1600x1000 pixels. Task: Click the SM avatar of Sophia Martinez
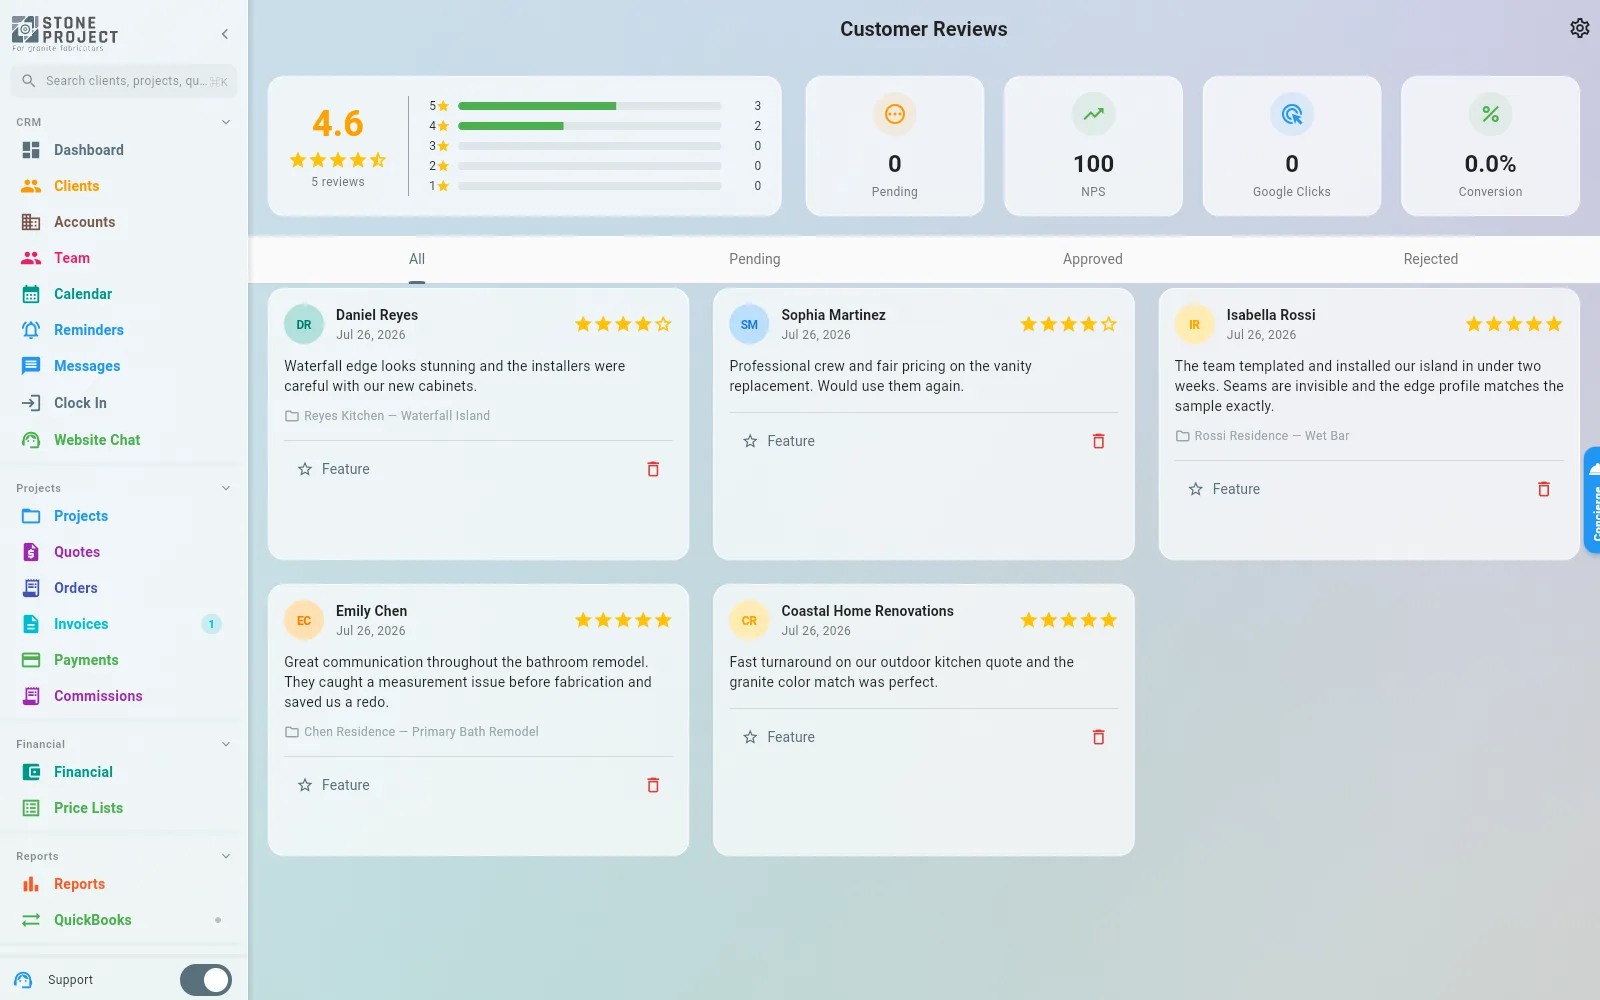pyautogui.click(x=749, y=325)
